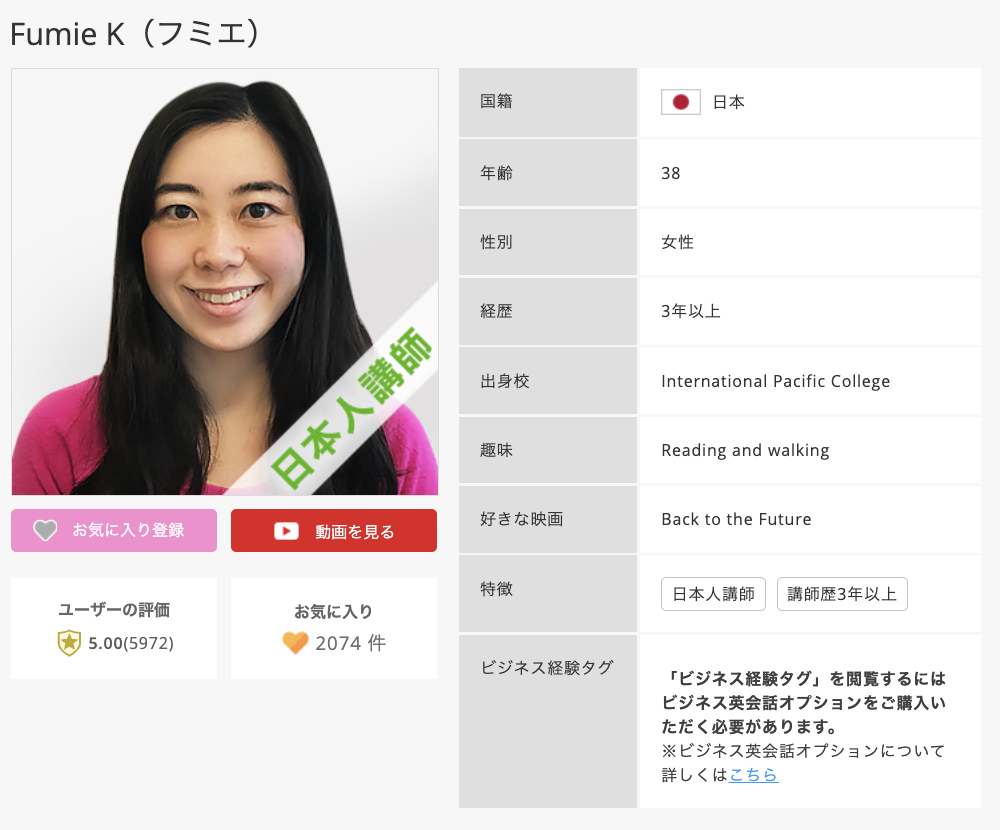Click the gold star shield rating icon
1000x830 pixels.
(x=69, y=643)
